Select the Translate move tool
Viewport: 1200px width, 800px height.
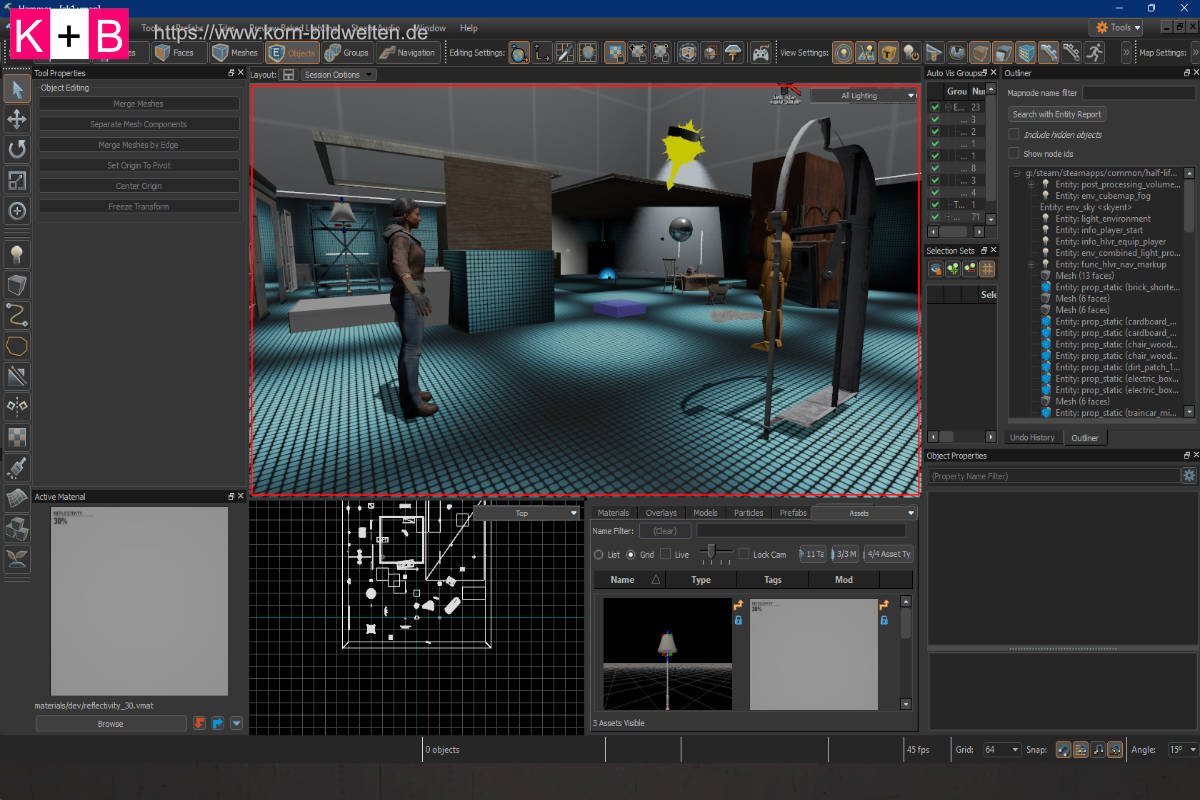click(x=17, y=119)
